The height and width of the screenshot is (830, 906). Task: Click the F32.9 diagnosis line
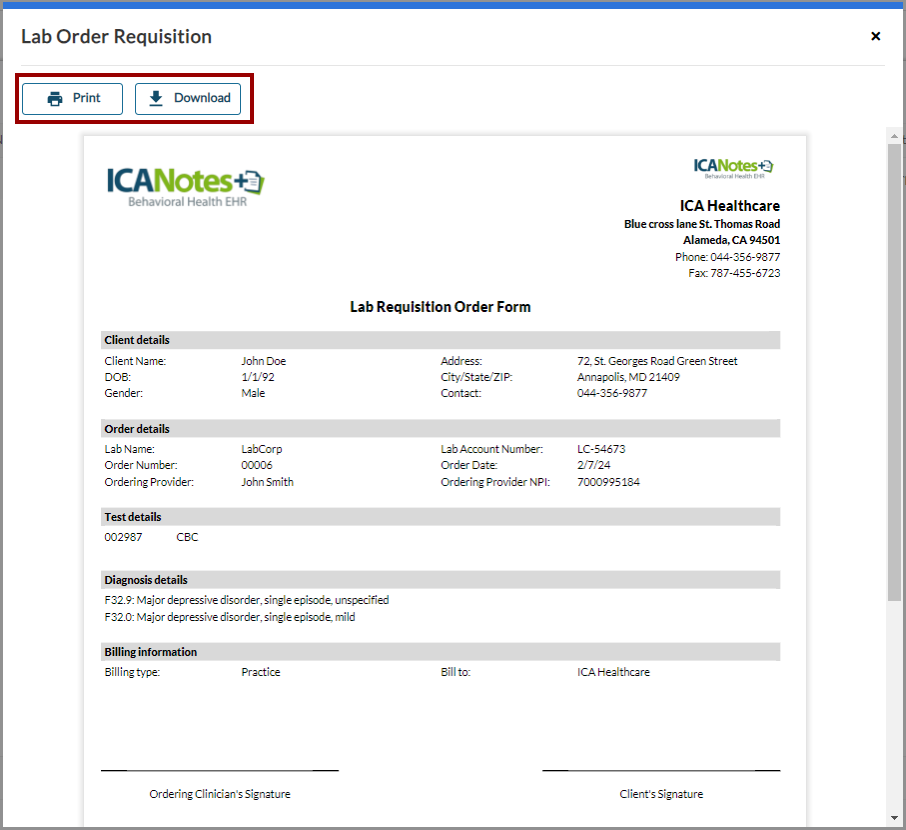pos(246,600)
